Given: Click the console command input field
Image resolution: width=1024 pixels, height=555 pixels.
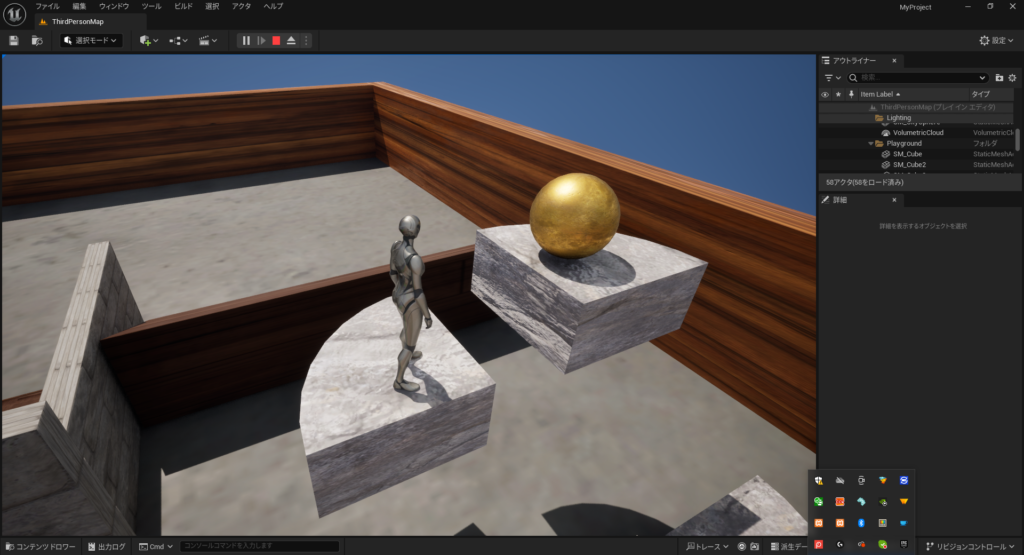Looking at the screenshot, I should coord(259,547).
